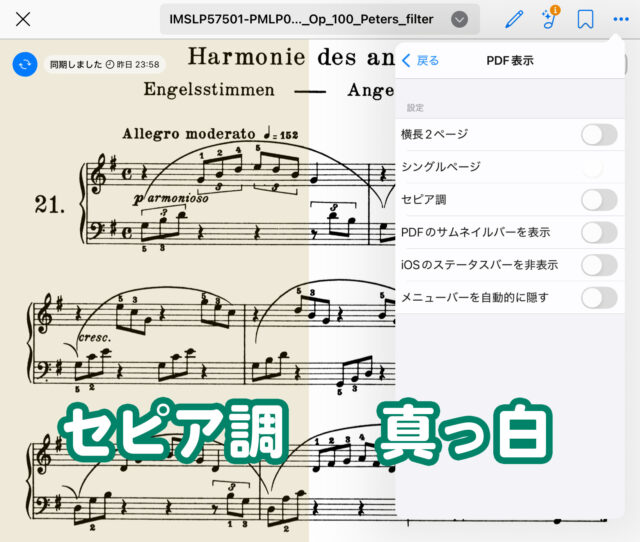
Task: Enable セピア調 switch
Action: [x=599, y=200]
